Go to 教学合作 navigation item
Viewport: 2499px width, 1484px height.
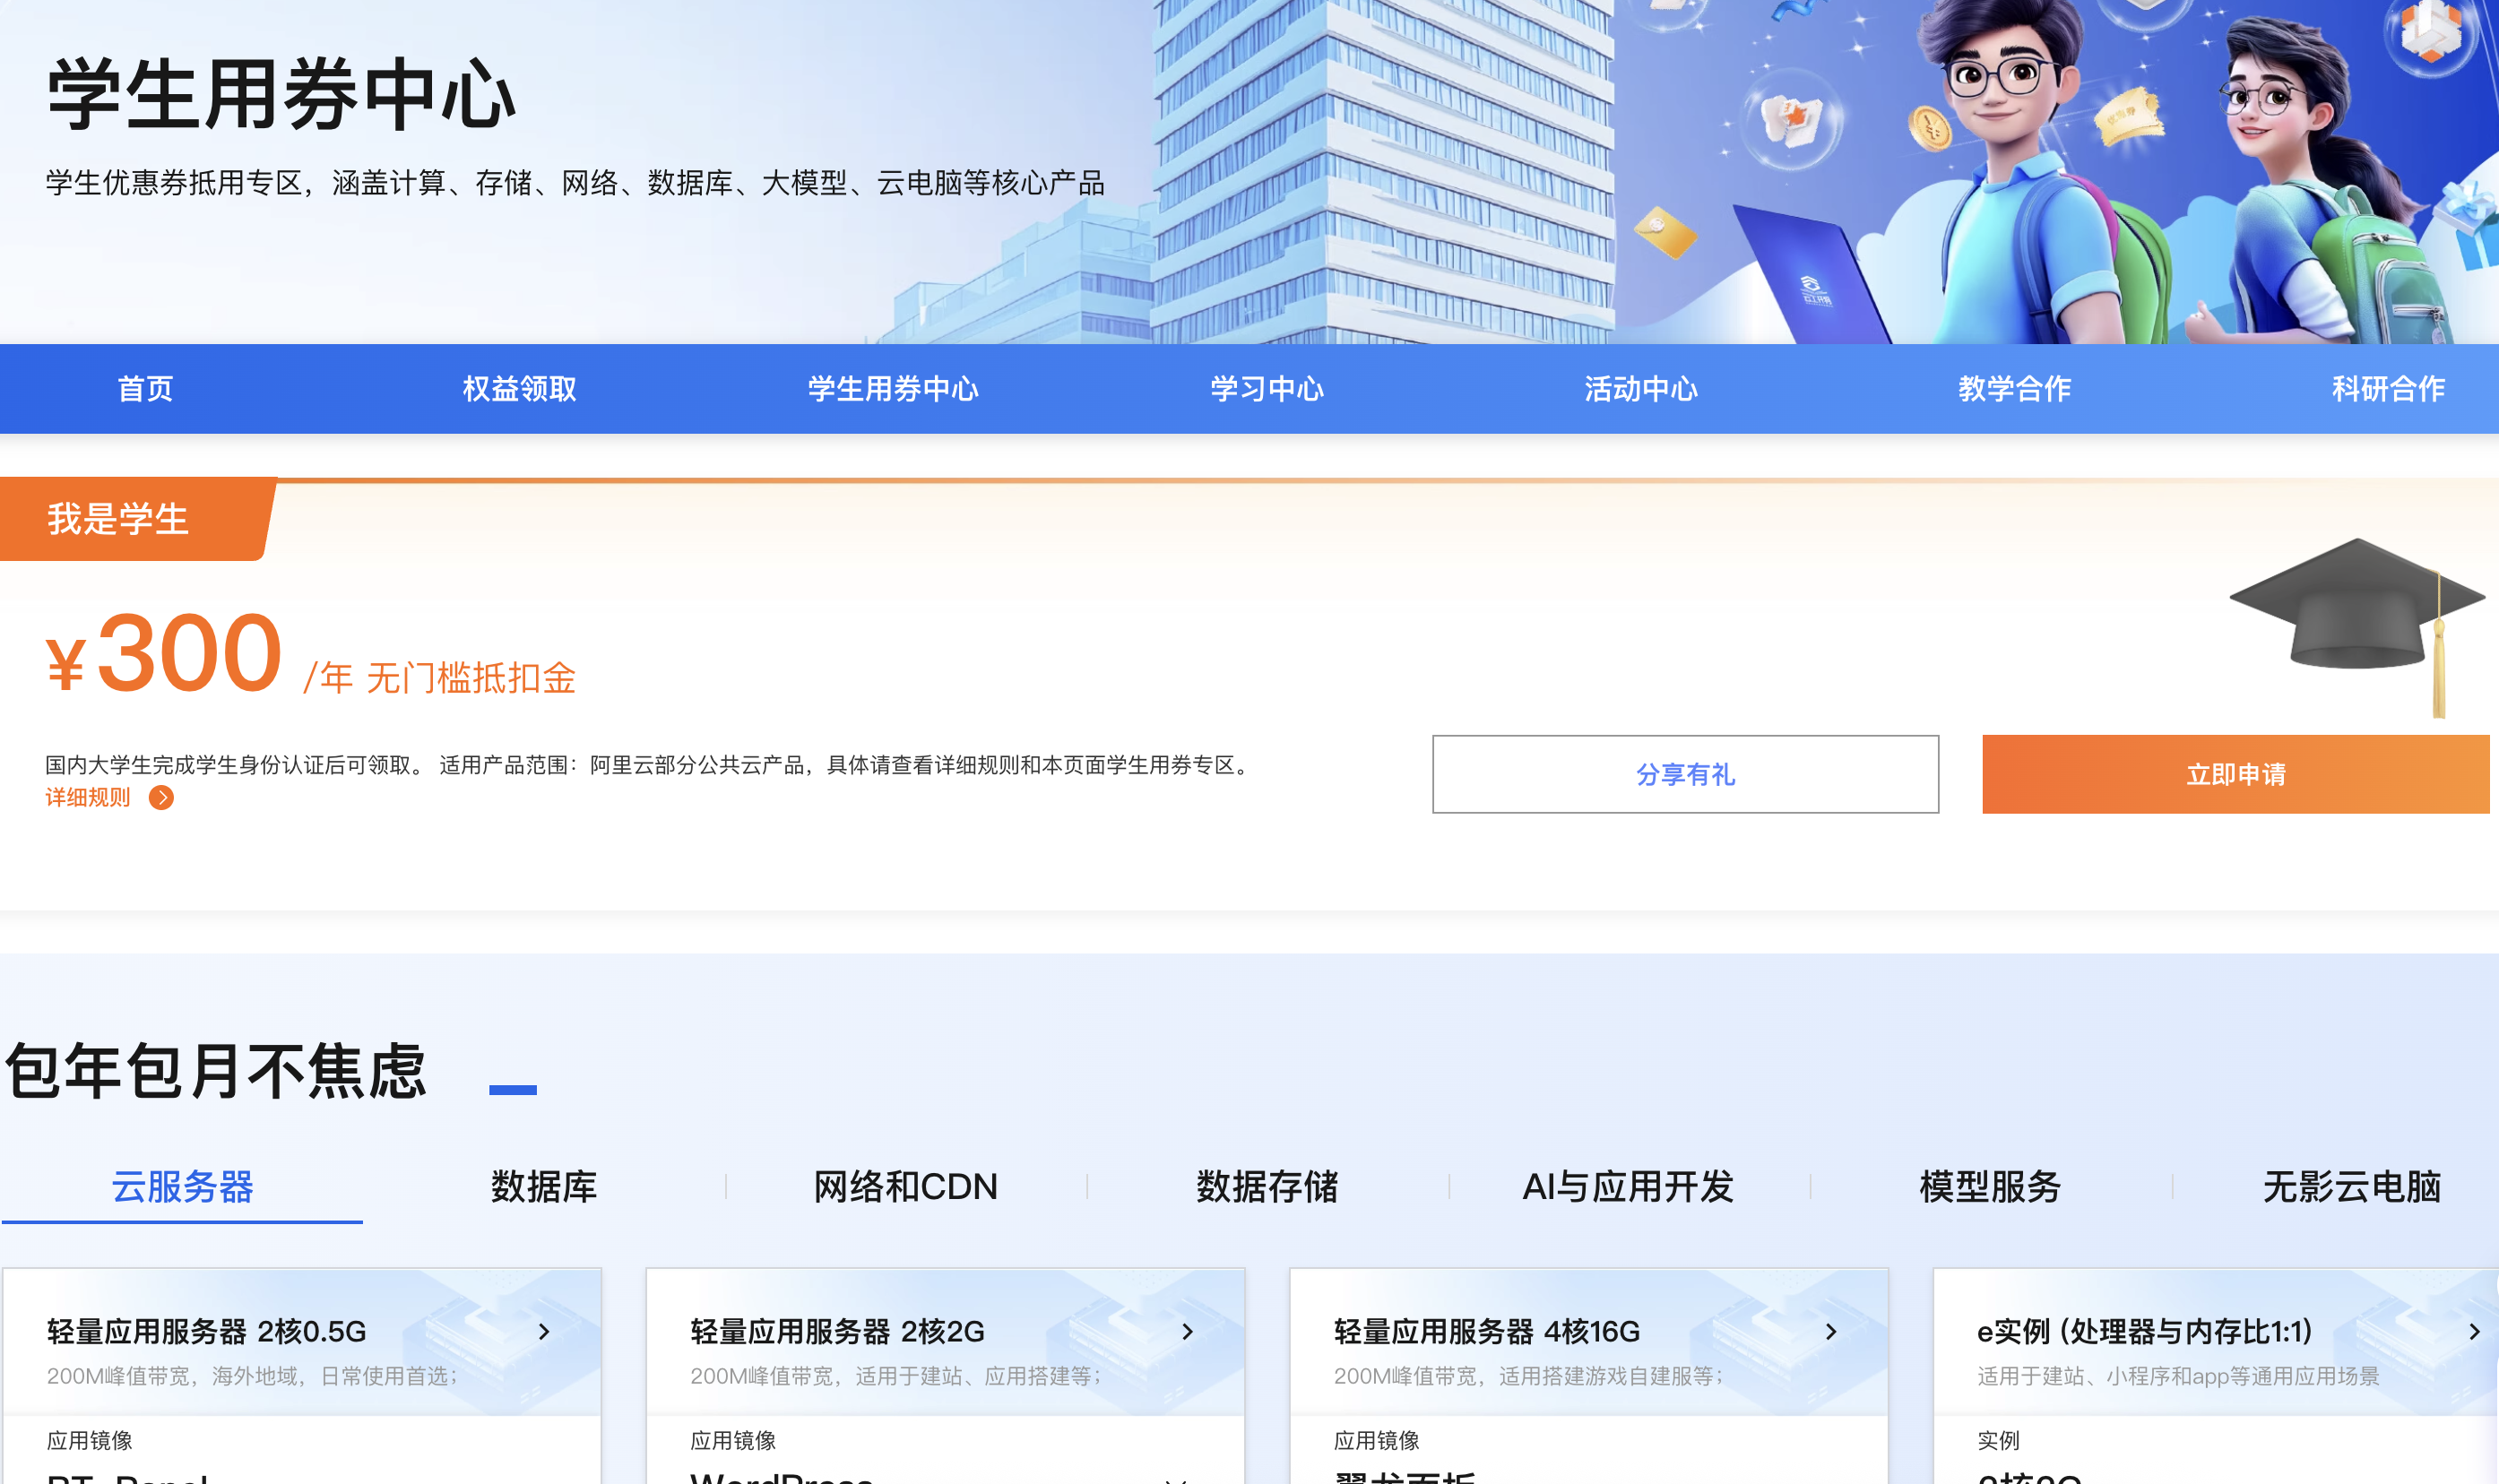click(x=2015, y=388)
